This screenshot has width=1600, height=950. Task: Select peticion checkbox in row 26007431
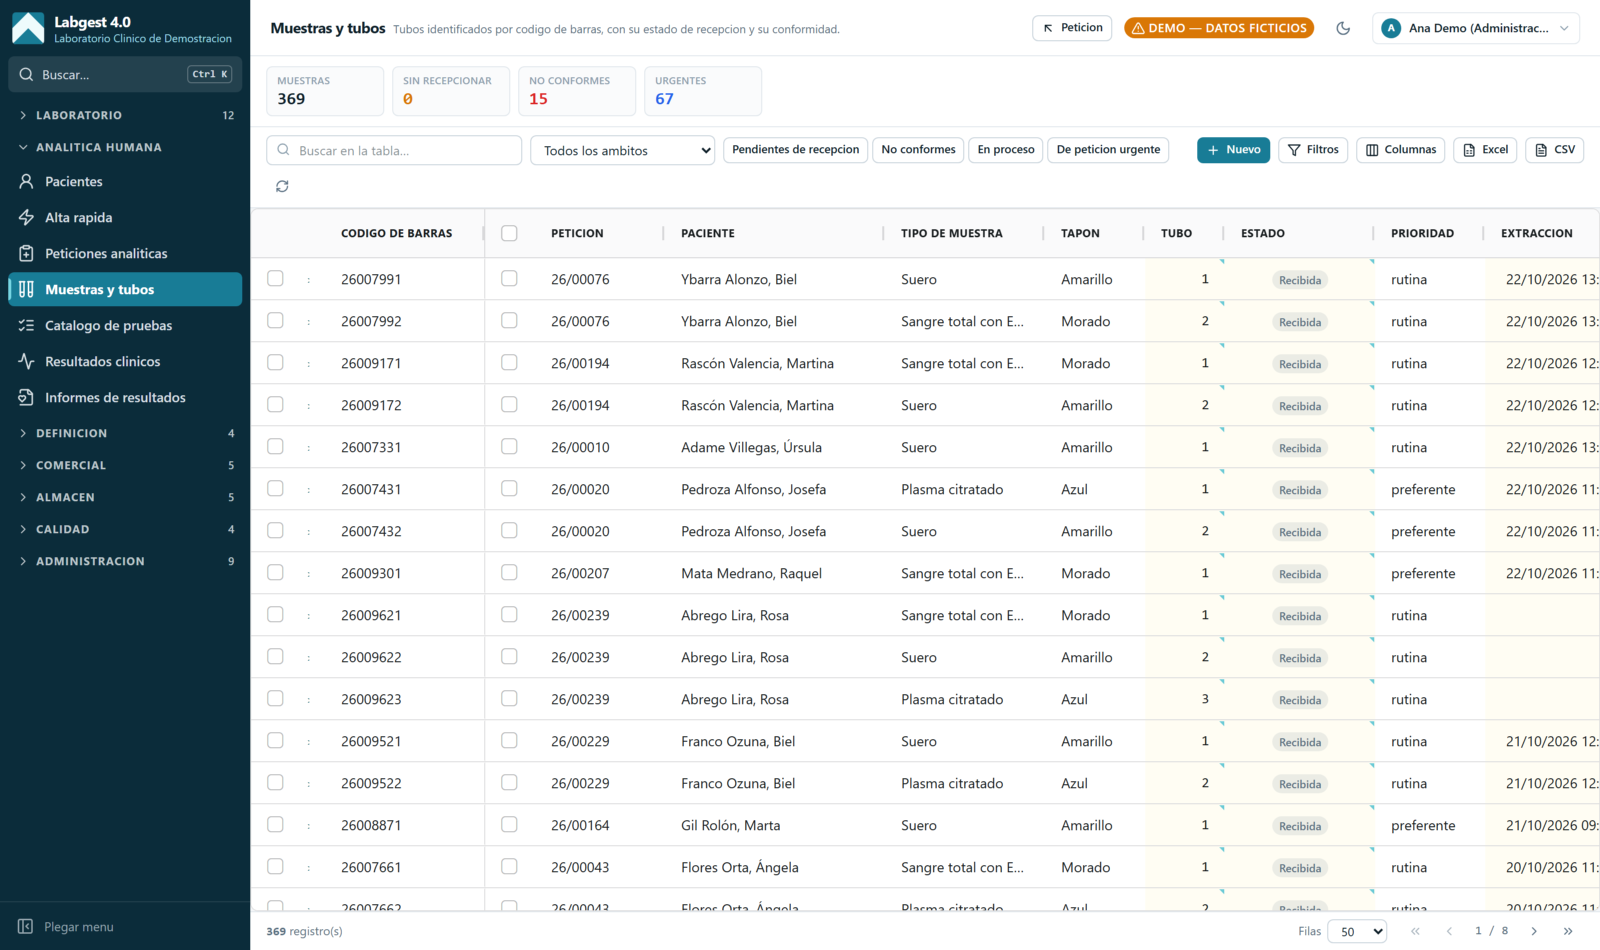tap(509, 489)
